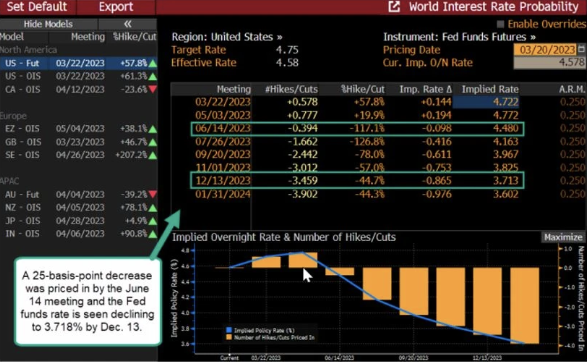The width and height of the screenshot is (587, 362).
Task: Select the 09/20/2023 meeting row
Action: (x=378, y=155)
